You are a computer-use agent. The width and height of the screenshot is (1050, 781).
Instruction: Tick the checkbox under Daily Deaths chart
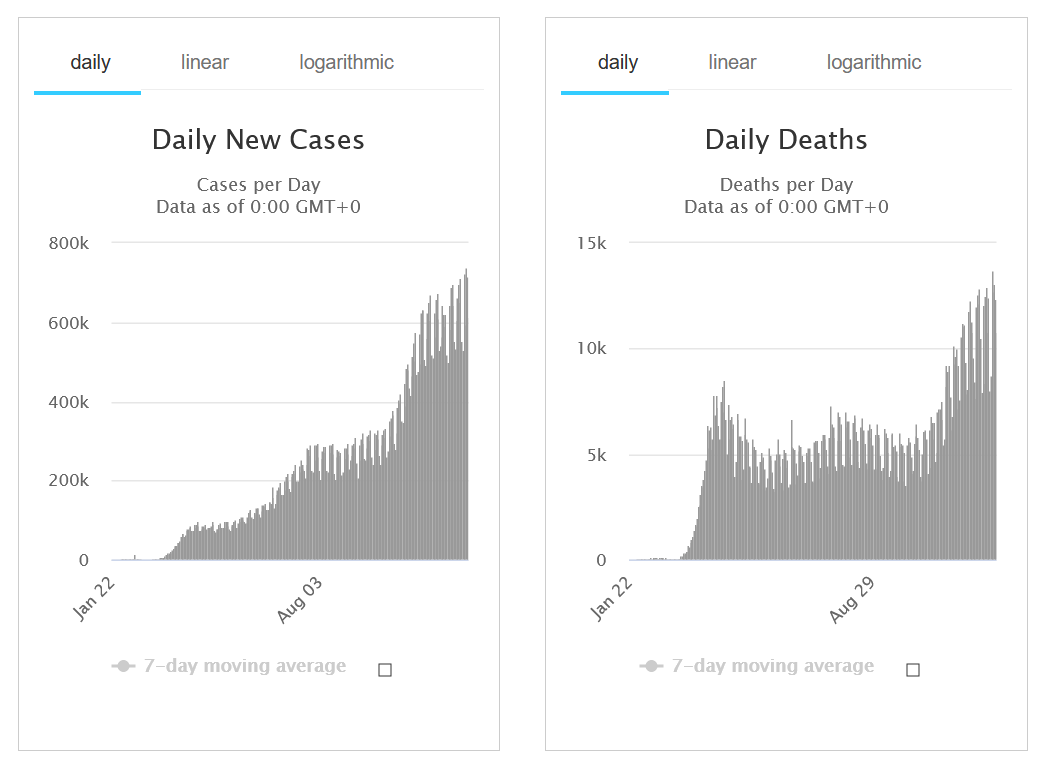[912, 670]
